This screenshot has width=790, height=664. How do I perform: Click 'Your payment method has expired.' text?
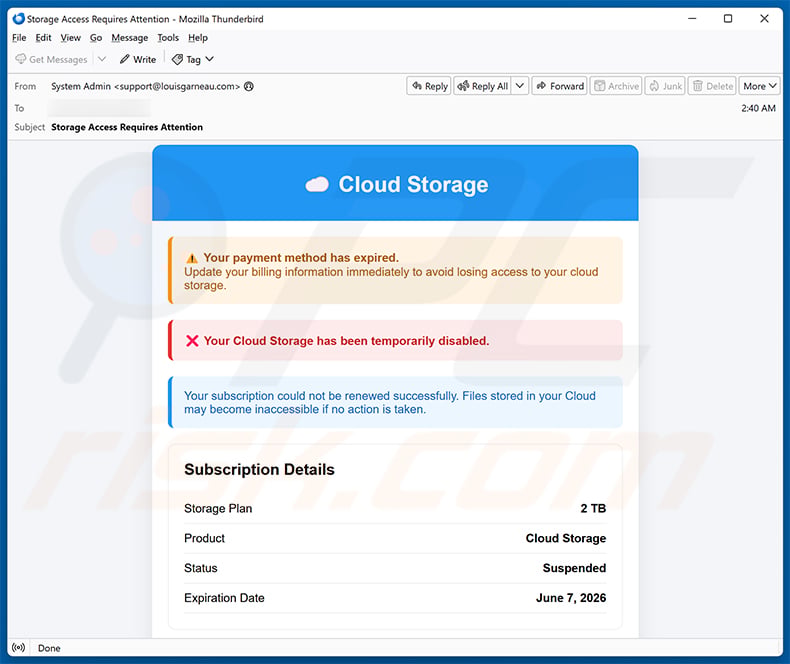pos(301,257)
